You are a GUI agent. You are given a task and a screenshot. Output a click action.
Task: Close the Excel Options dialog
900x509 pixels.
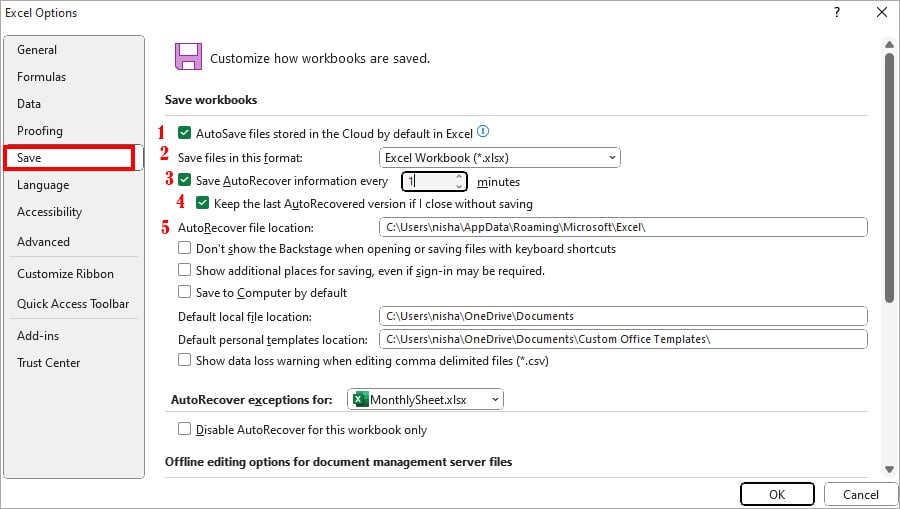882,12
